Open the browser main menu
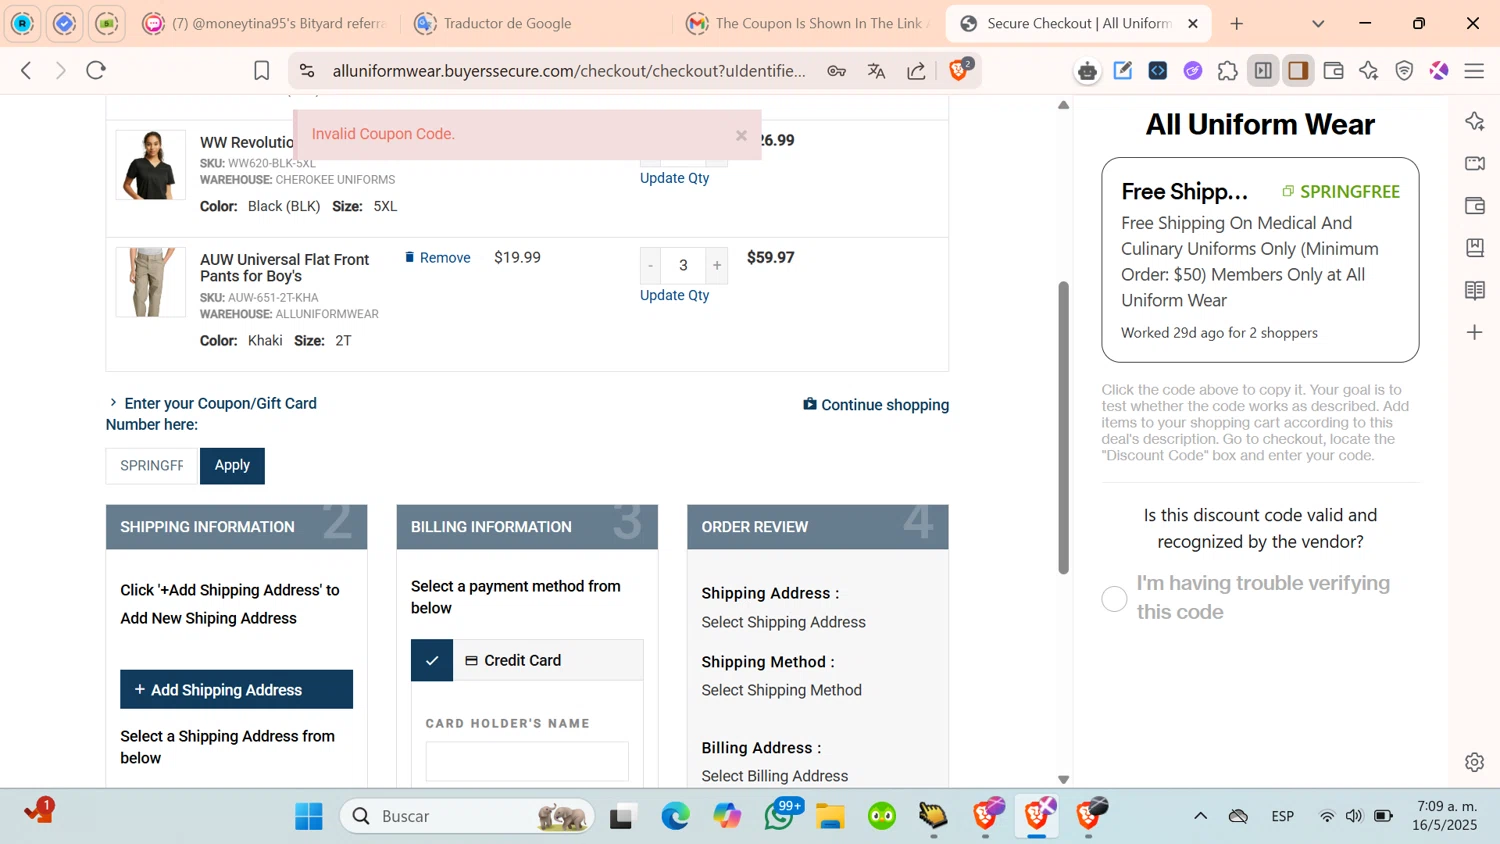Image resolution: width=1500 pixels, height=844 pixels. pos(1474,70)
